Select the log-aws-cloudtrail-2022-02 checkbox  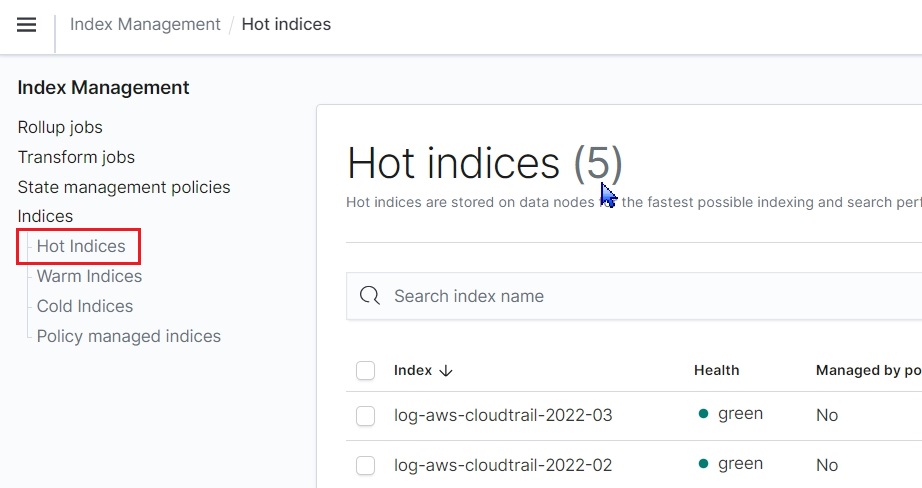366,465
